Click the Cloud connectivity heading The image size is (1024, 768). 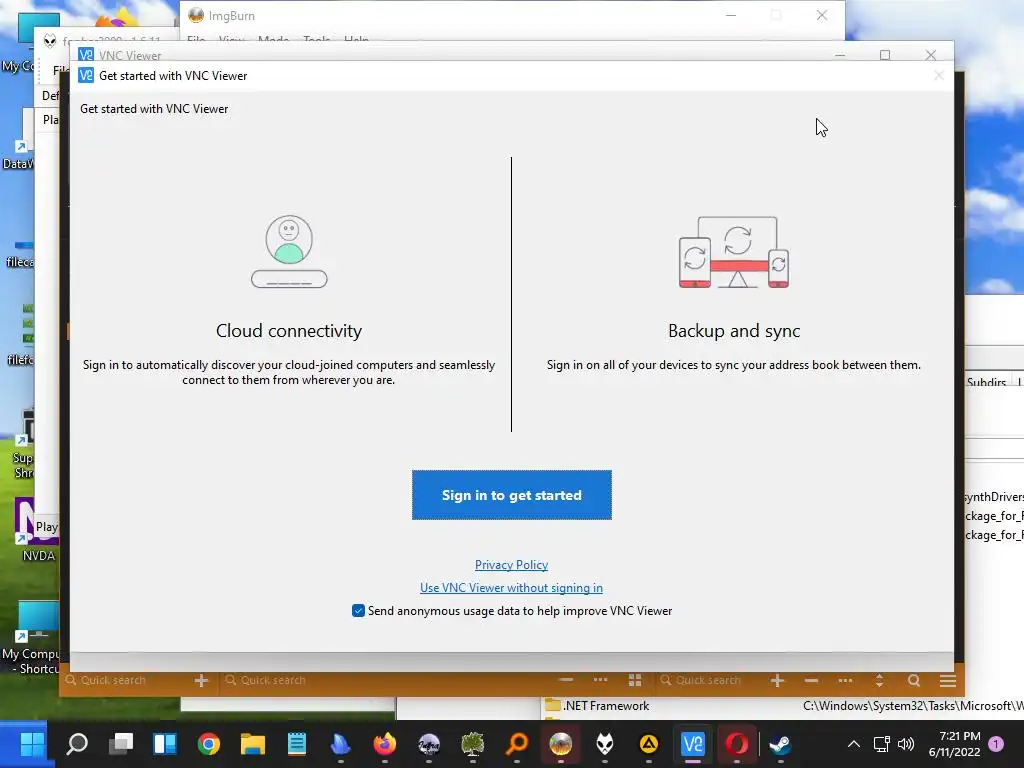289,331
